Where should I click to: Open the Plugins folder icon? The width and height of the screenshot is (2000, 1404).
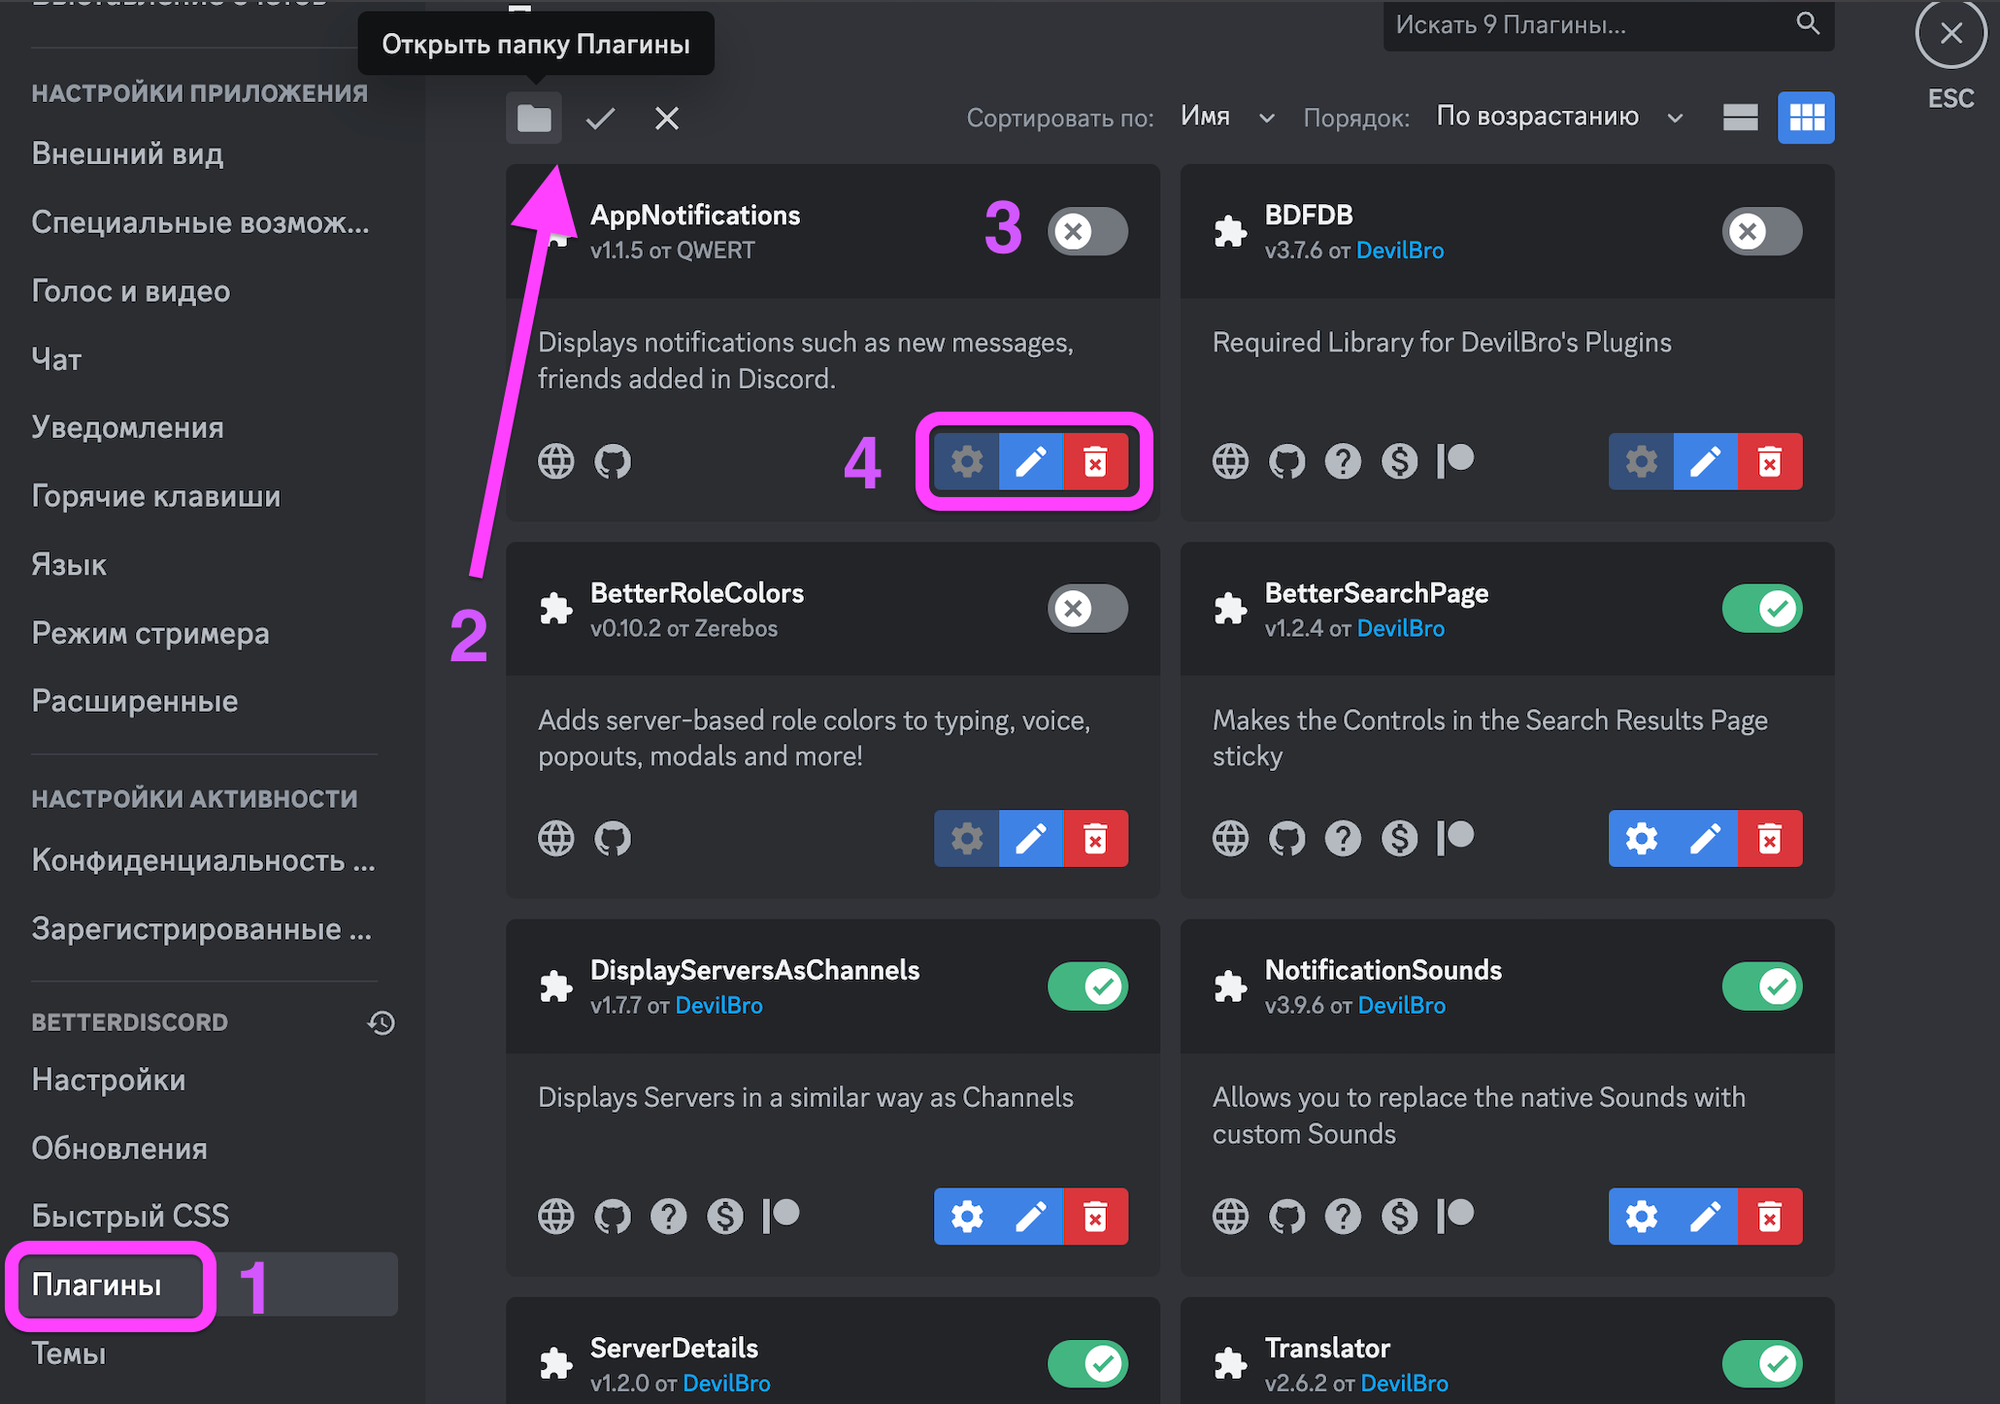point(533,119)
